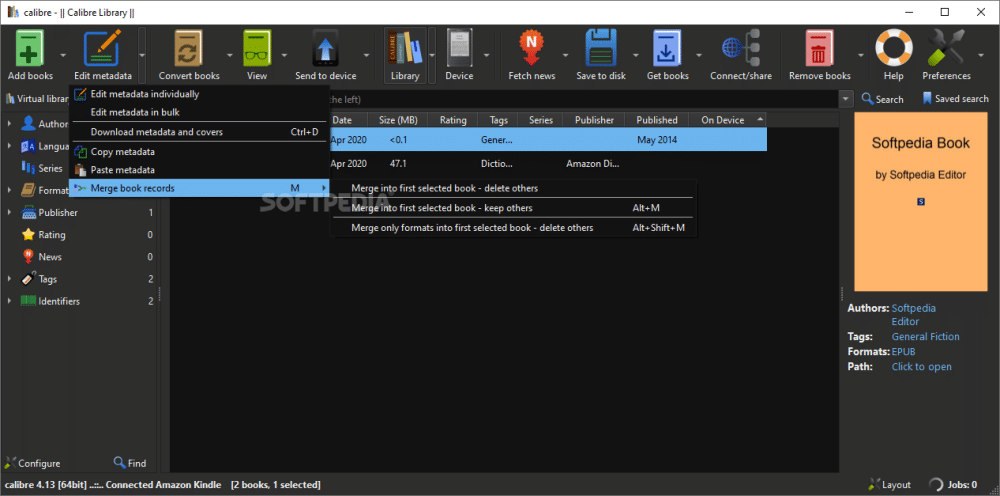Image resolution: width=1000 pixels, height=496 pixels.
Task: Click the General Fiction tag link
Action: click(925, 337)
